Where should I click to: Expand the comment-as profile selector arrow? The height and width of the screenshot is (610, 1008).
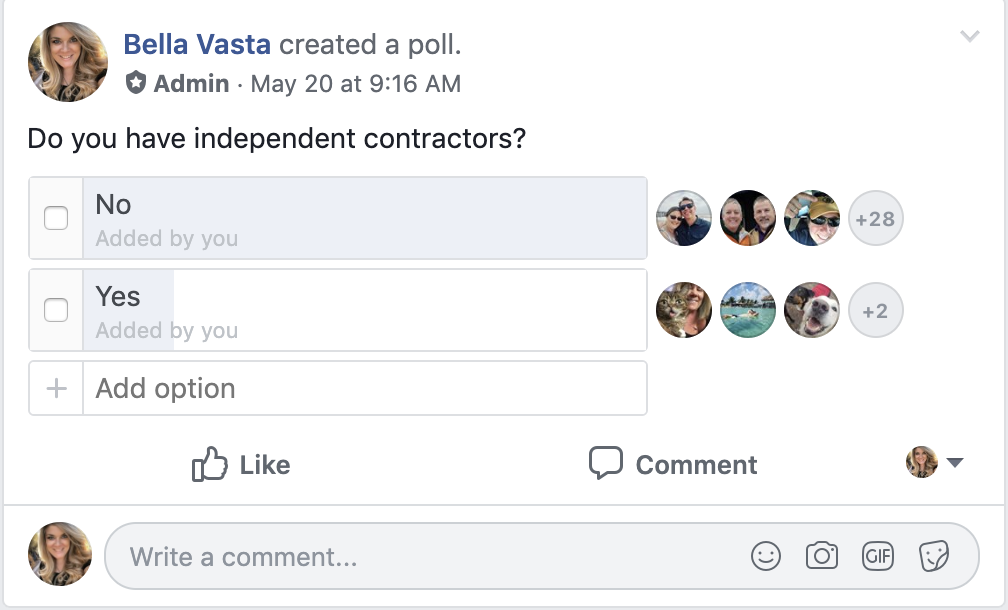(x=955, y=462)
